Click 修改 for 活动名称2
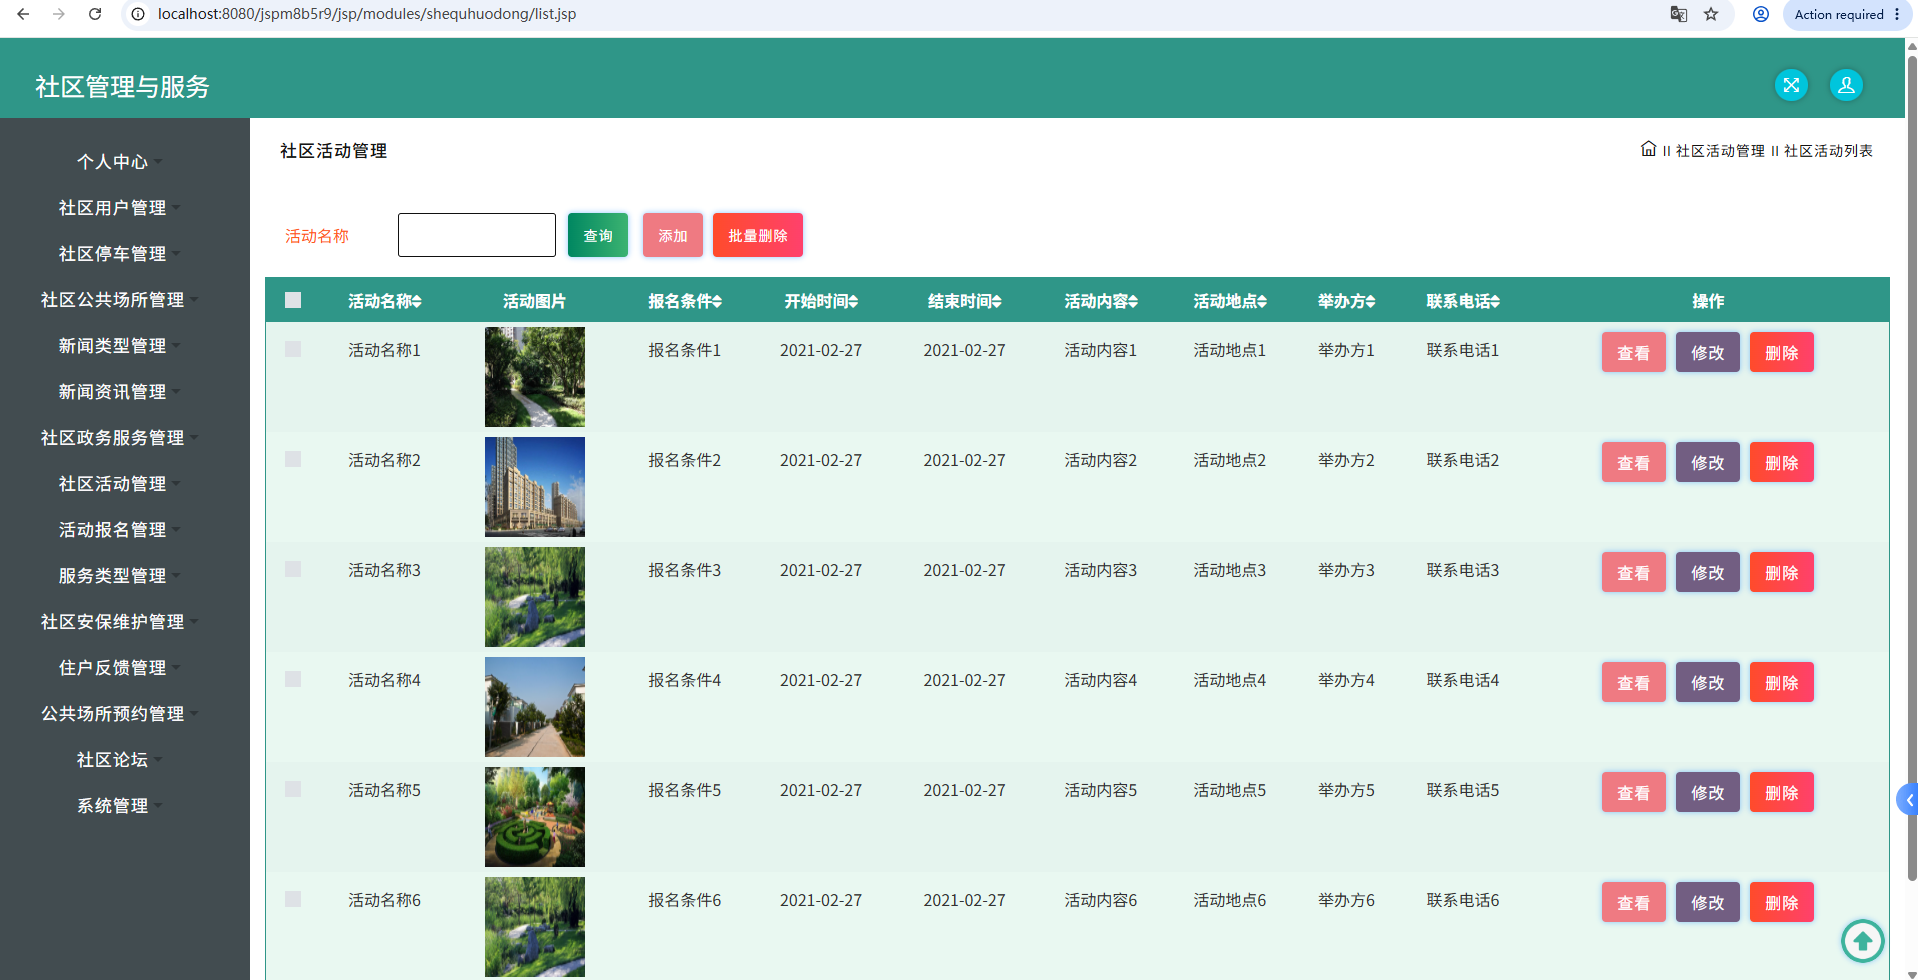Viewport: 1918px width, 980px height. 1707,462
